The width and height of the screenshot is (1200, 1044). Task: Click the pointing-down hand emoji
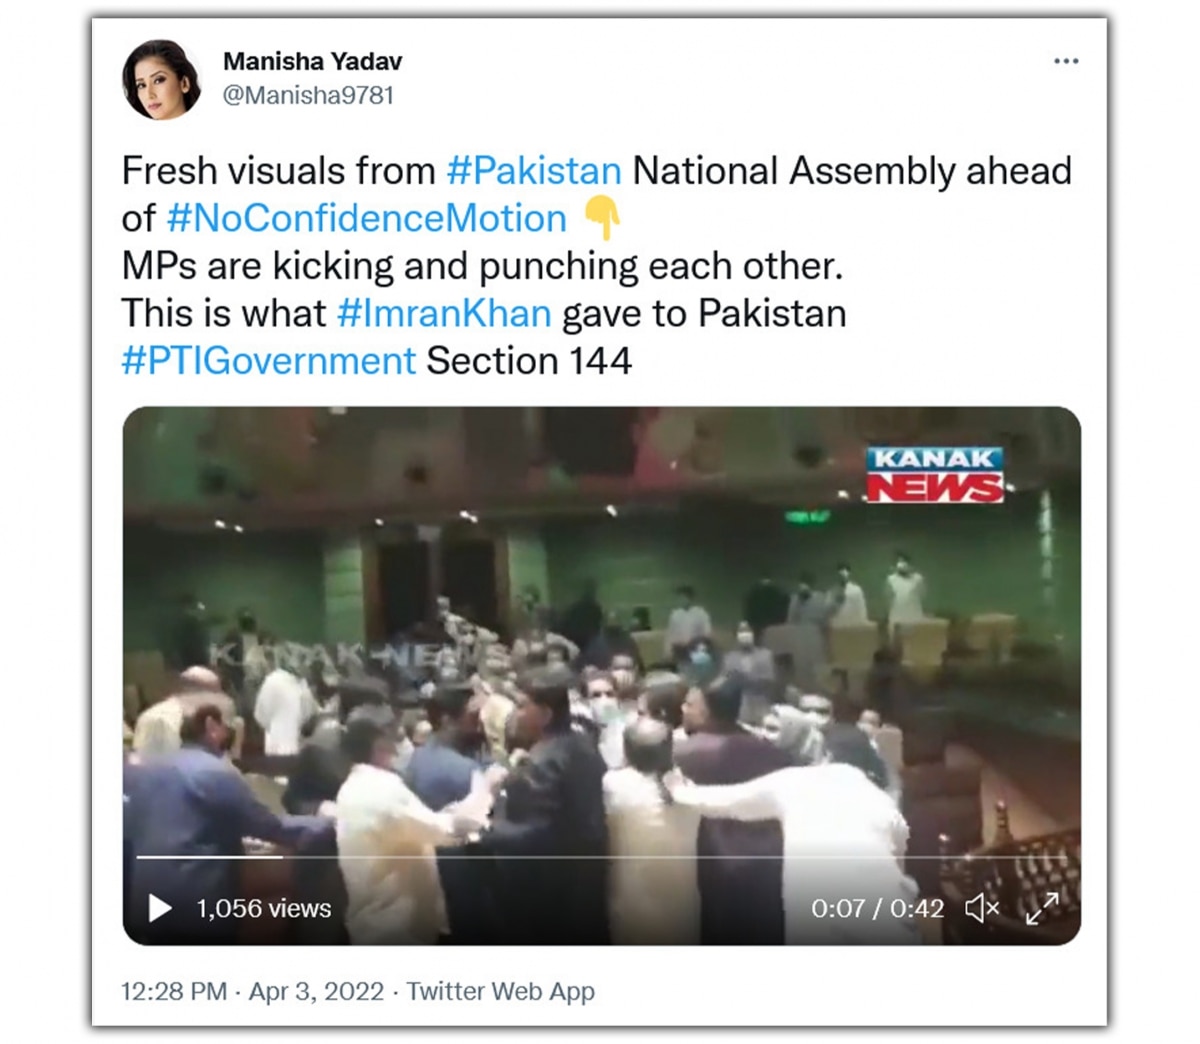[x=602, y=218]
